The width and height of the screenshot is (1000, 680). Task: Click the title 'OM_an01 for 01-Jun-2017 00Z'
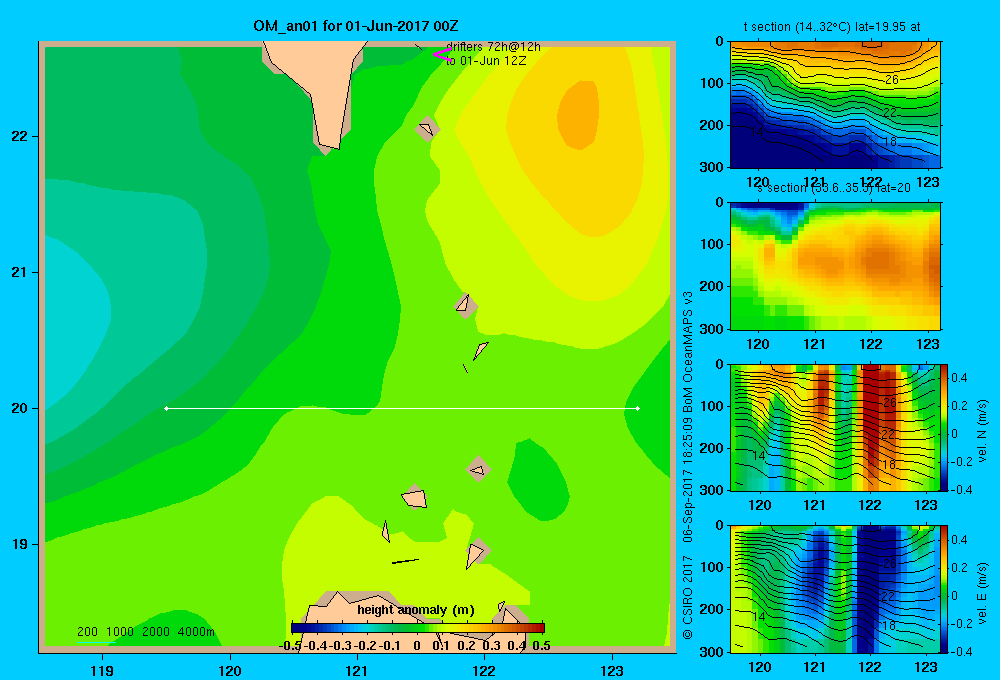point(355,26)
